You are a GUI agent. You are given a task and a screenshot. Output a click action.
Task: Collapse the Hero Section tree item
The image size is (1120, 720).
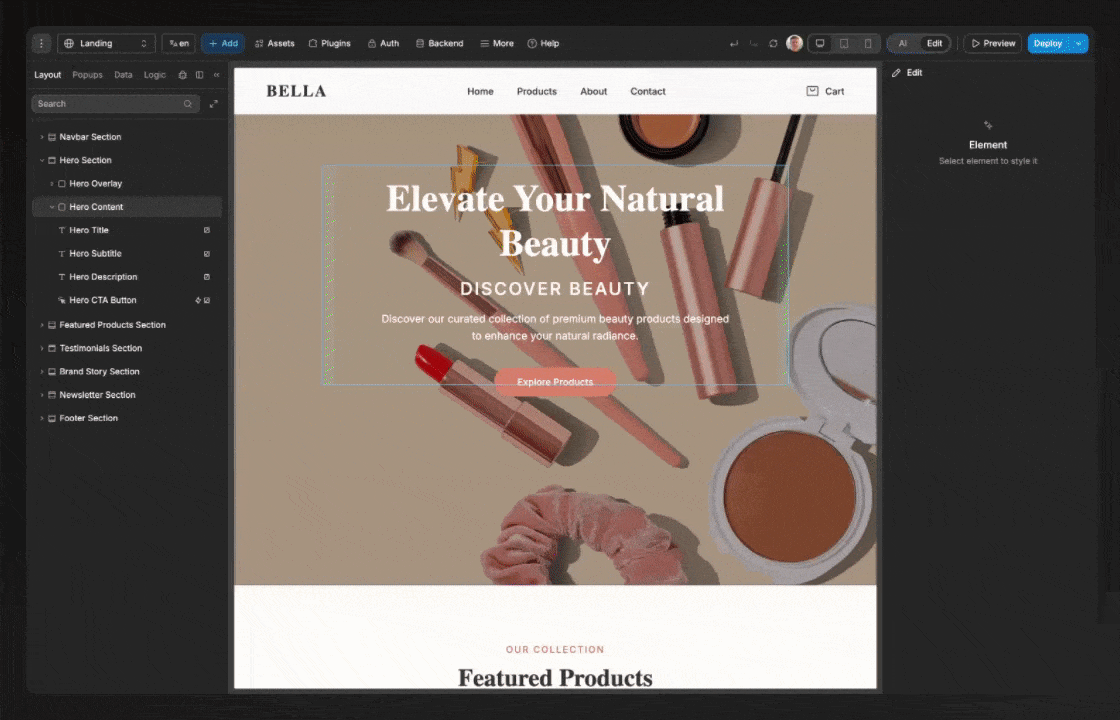click(x=42, y=160)
